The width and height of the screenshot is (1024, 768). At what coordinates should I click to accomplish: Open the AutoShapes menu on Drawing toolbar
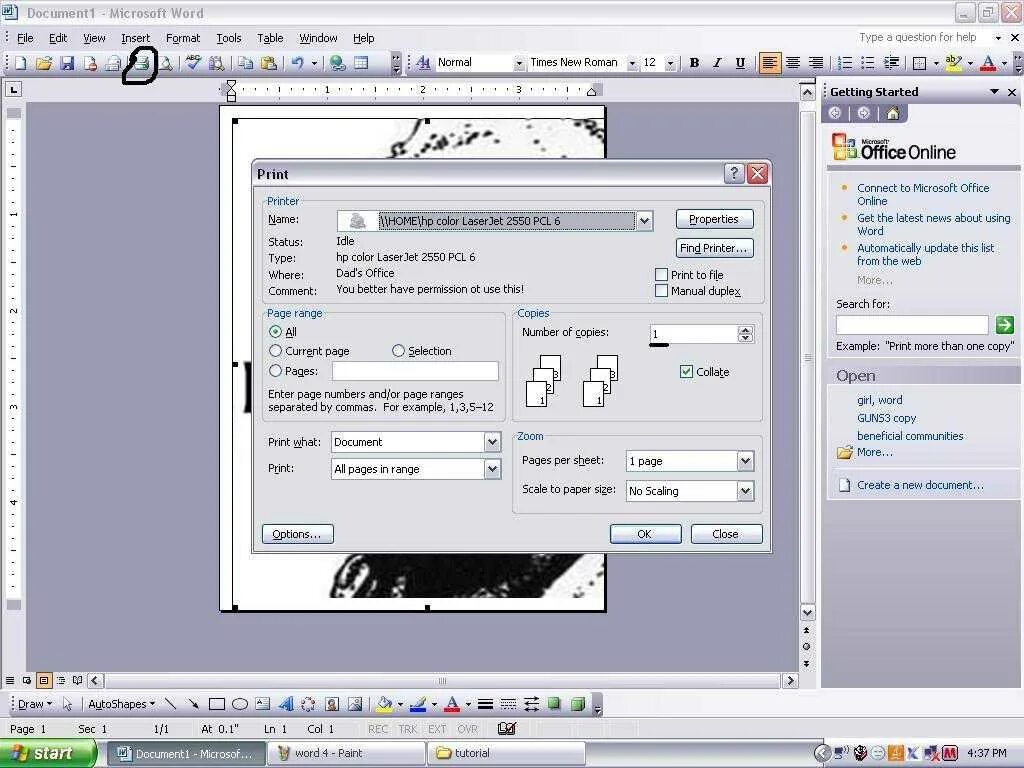(121, 704)
